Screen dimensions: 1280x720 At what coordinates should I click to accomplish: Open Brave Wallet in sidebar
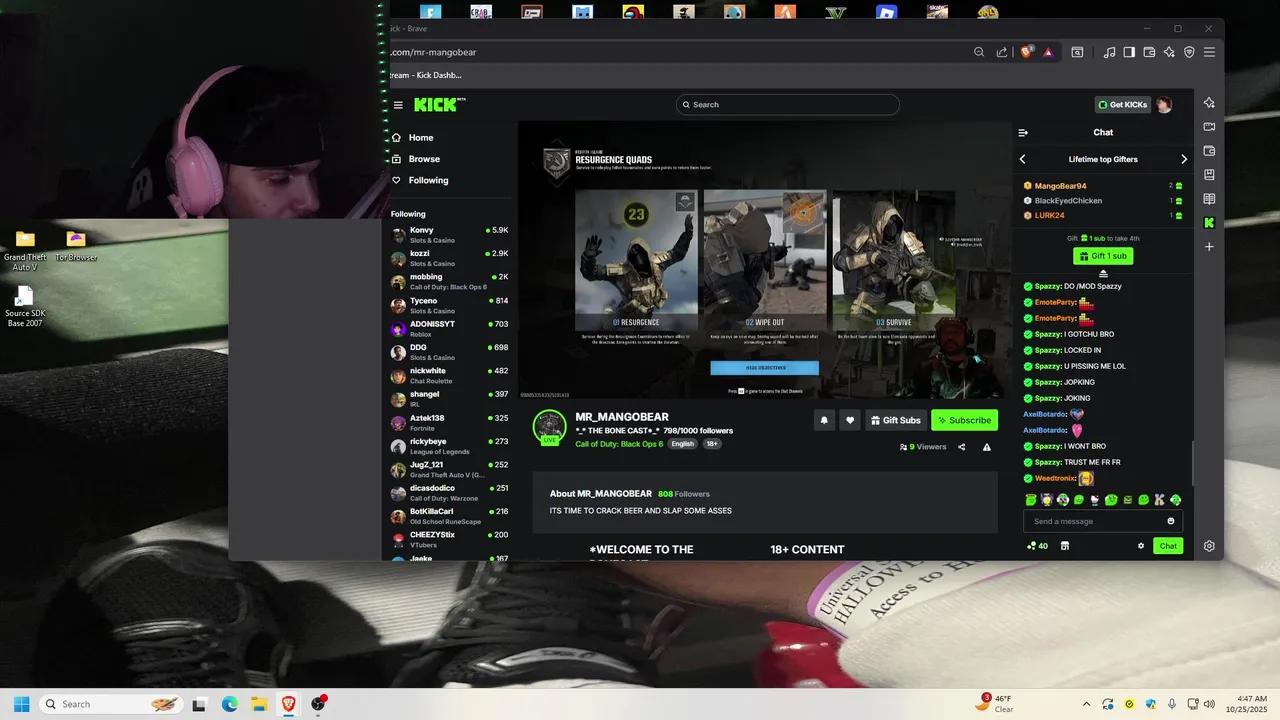tap(1209, 151)
